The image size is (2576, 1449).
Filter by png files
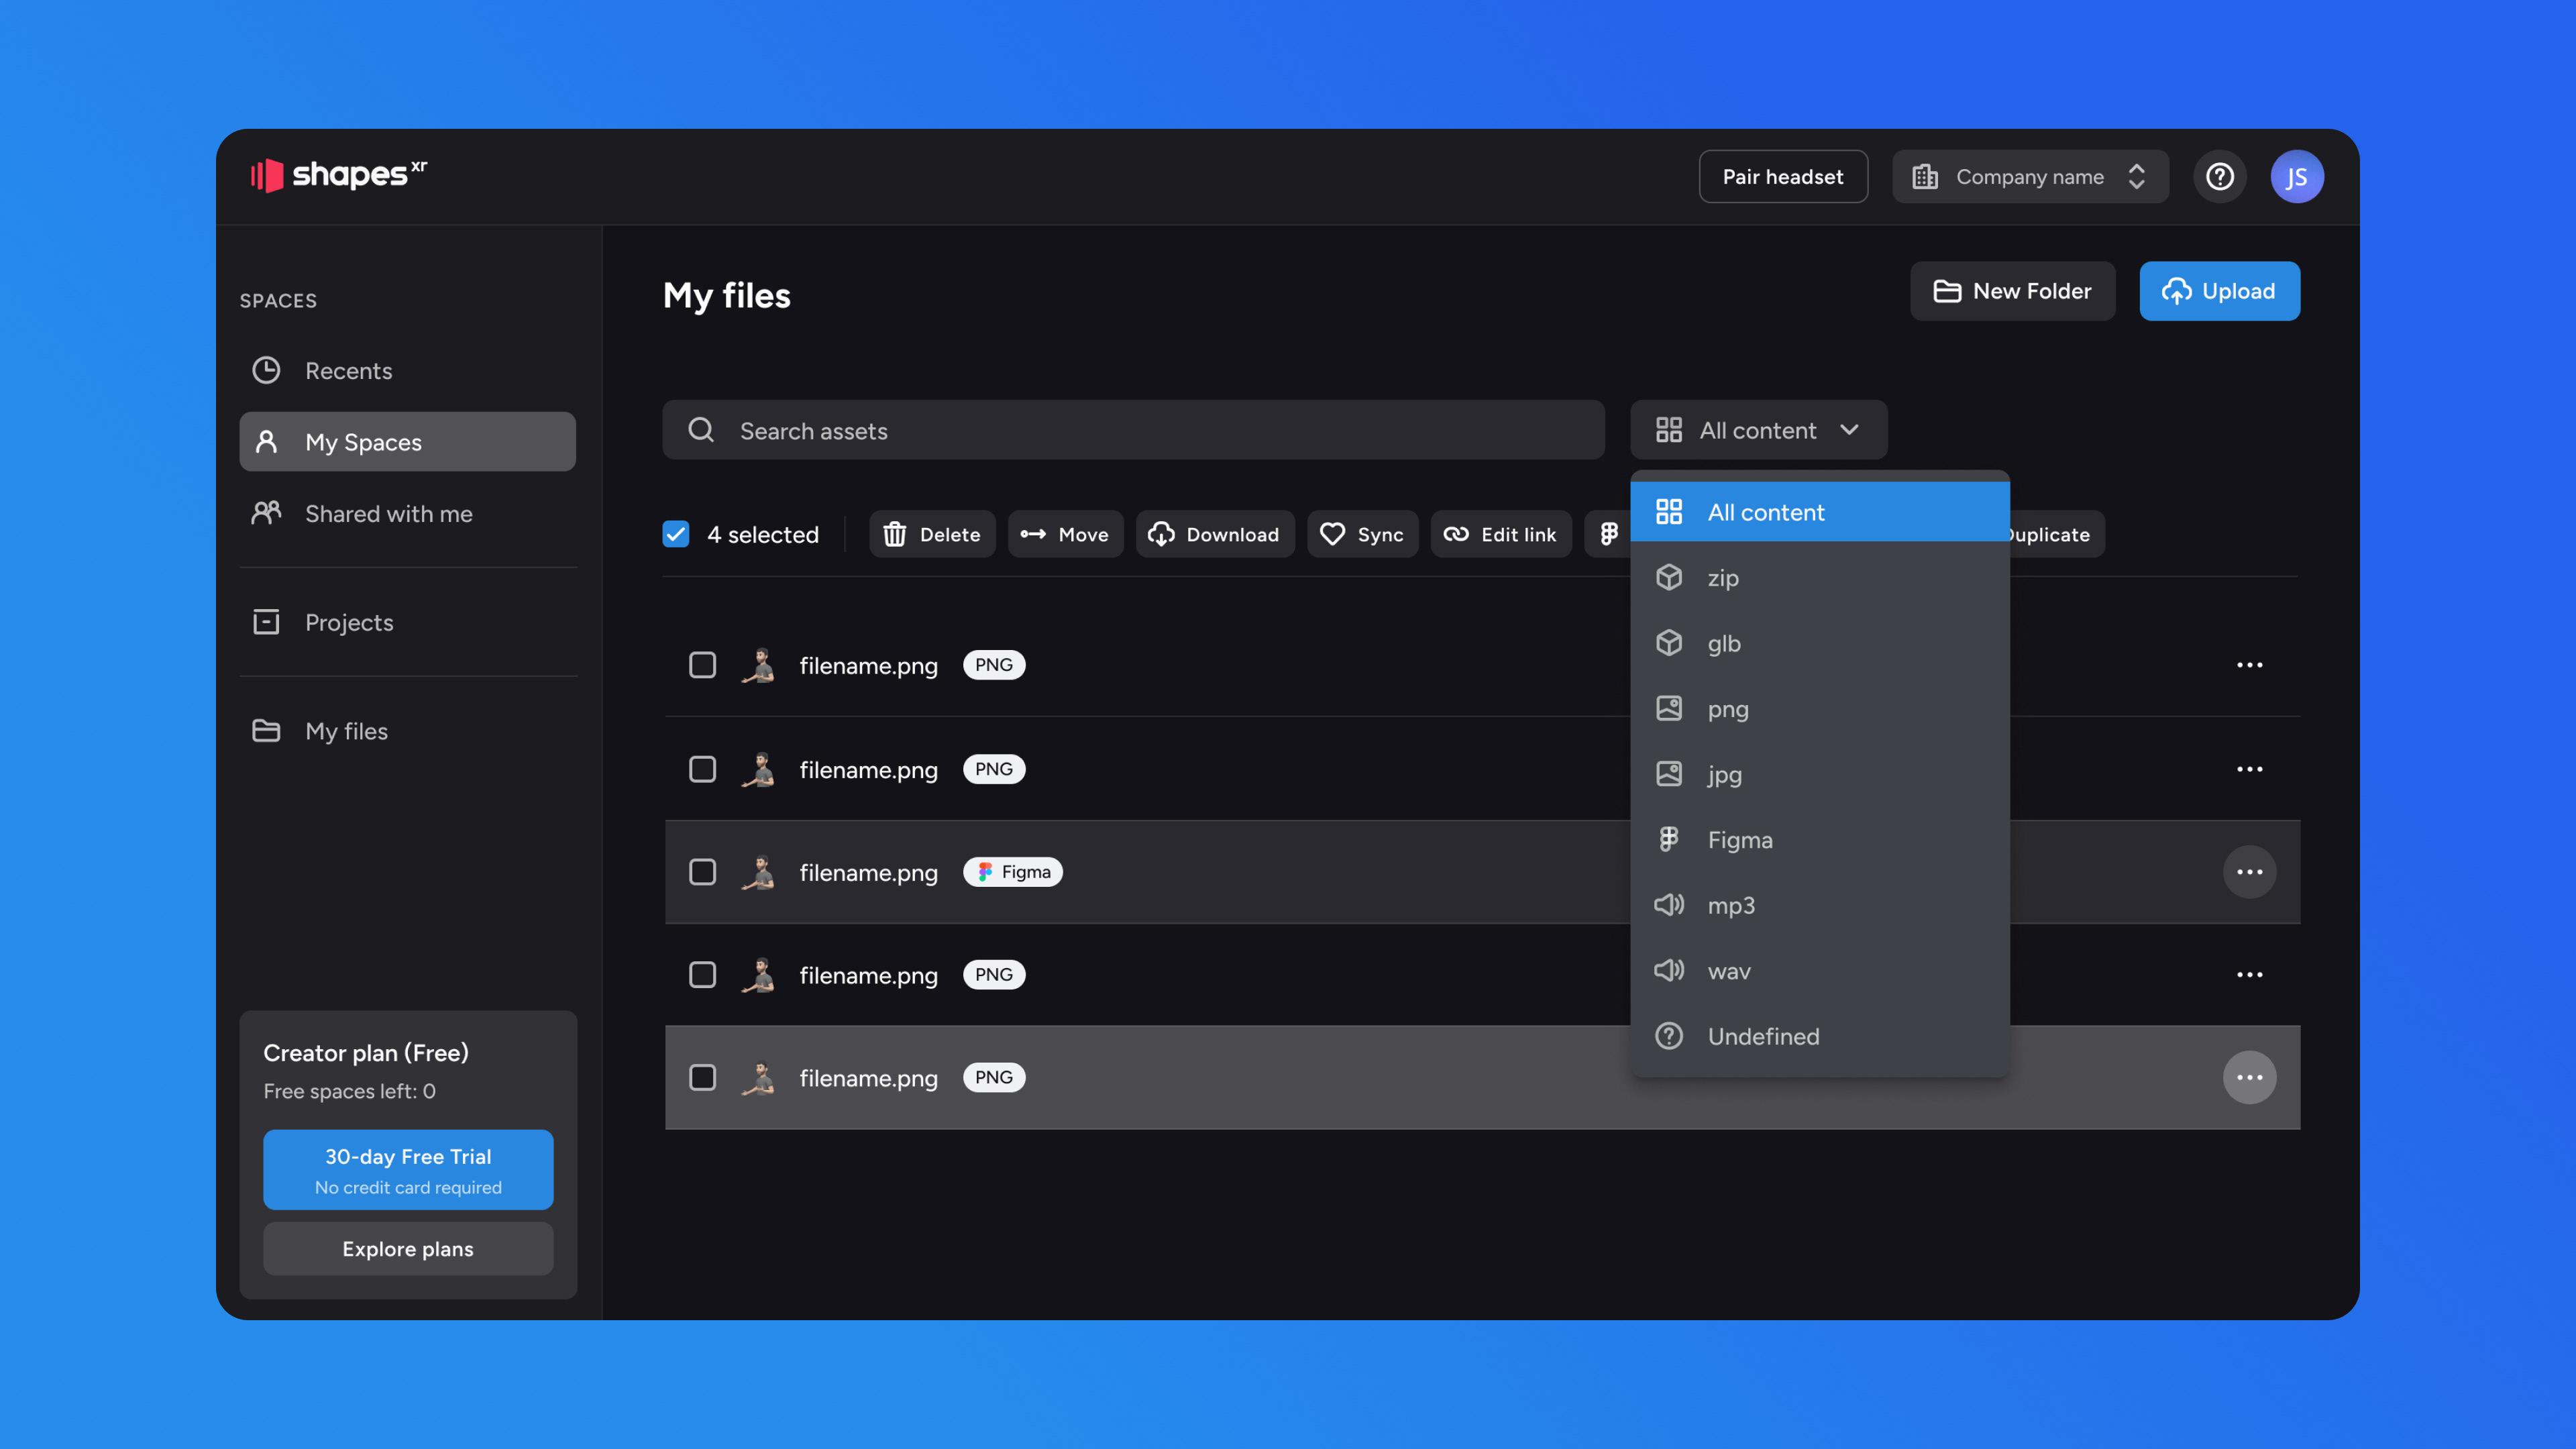[x=1820, y=709]
